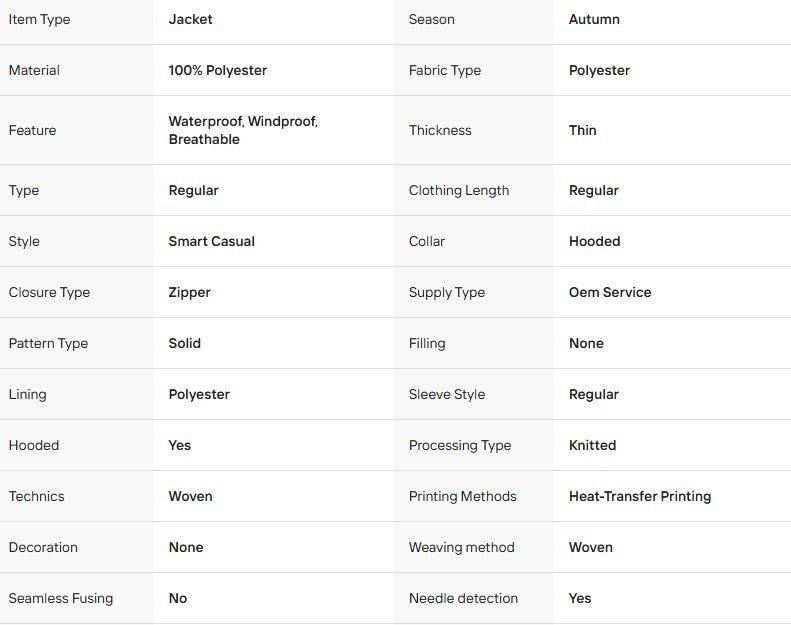Select the Waterproof, Windproof, Breathable feature text
The image size is (791, 625).
click(x=243, y=130)
